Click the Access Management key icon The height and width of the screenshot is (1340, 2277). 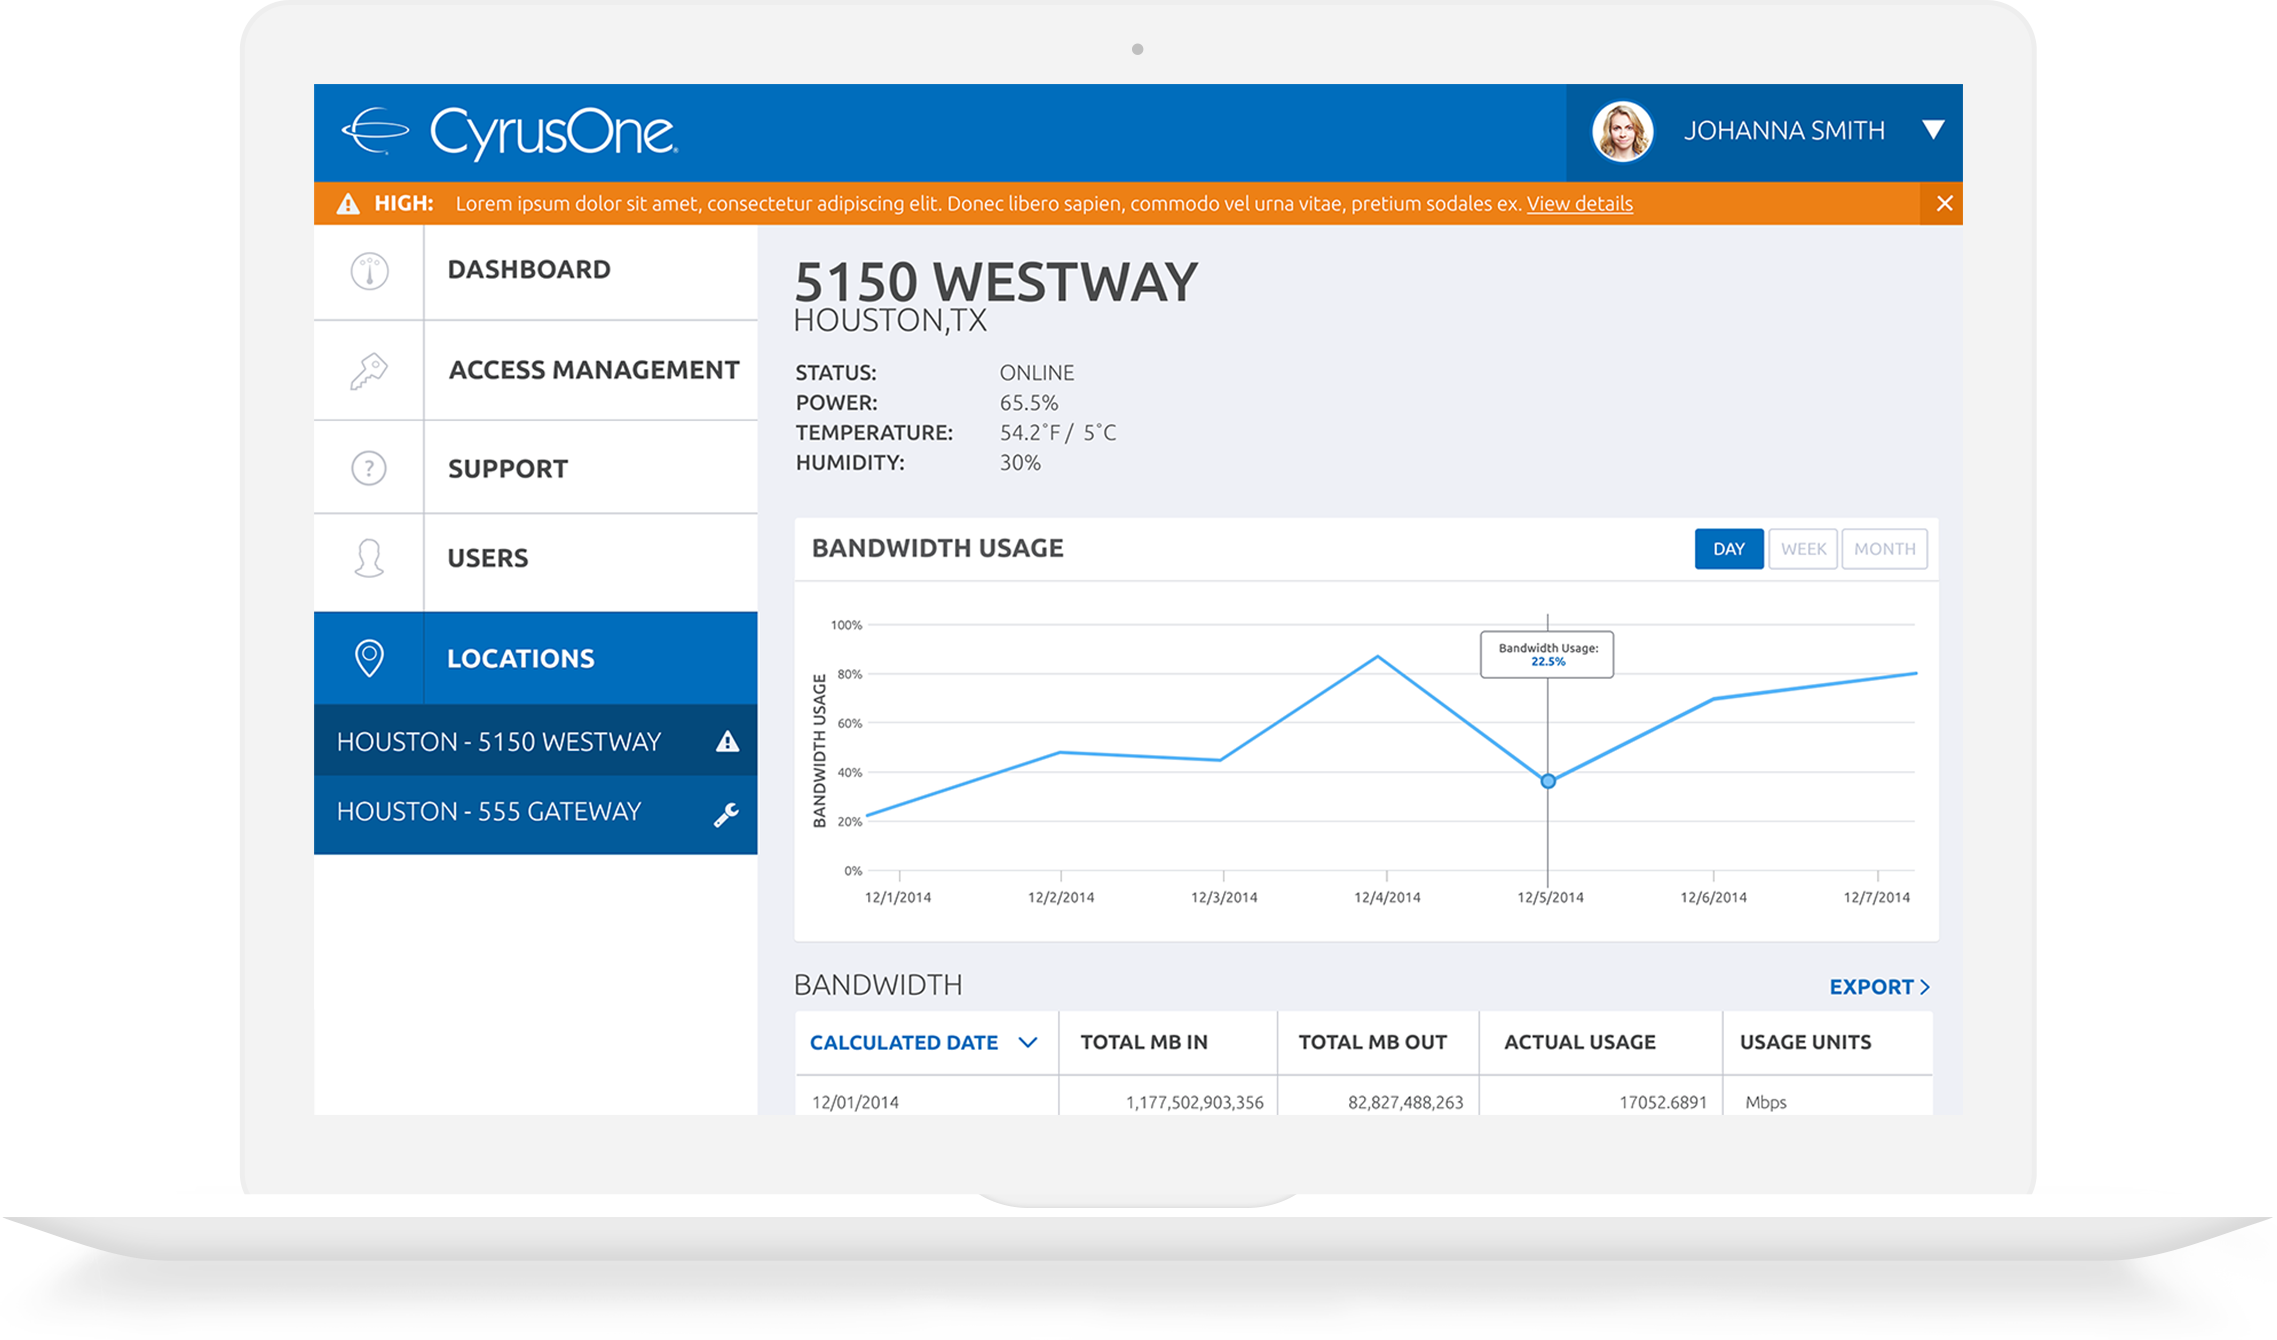pyautogui.click(x=369, y=371)
